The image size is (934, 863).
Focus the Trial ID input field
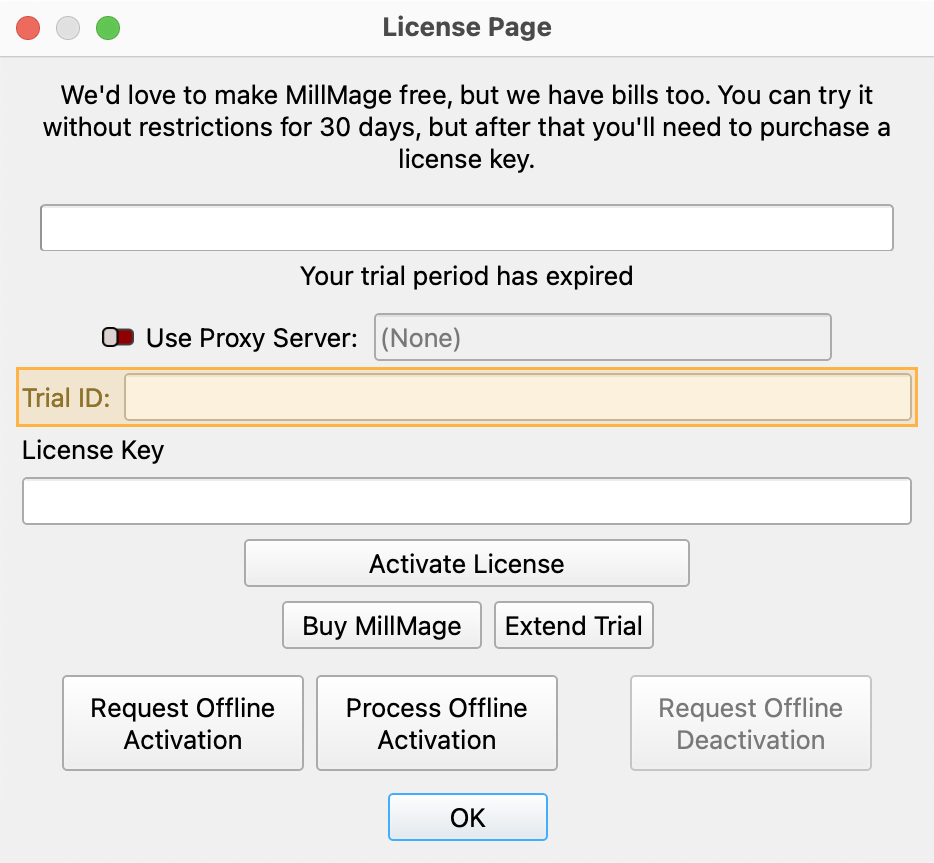click(517, 398)
